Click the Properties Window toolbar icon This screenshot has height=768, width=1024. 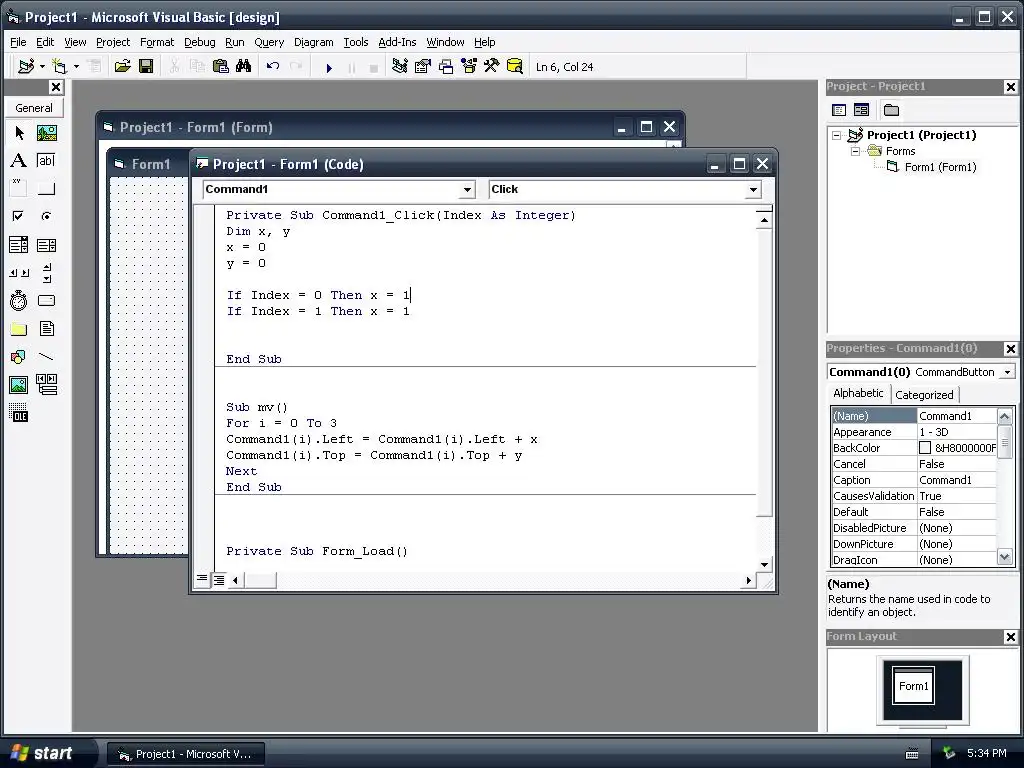coord(423,67)
